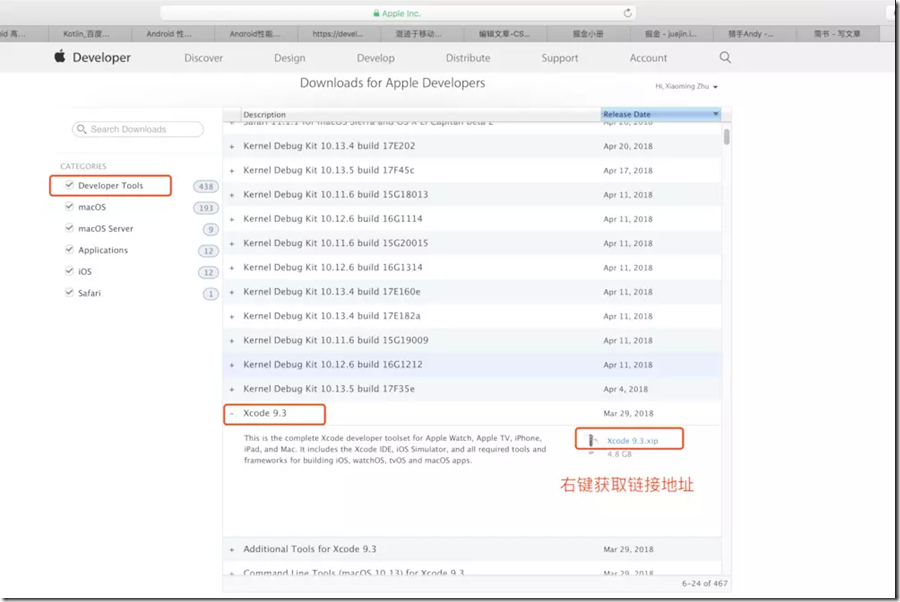Open the Discover menu
The width and height of the screenshot is (900, 602).
(203, 58)
